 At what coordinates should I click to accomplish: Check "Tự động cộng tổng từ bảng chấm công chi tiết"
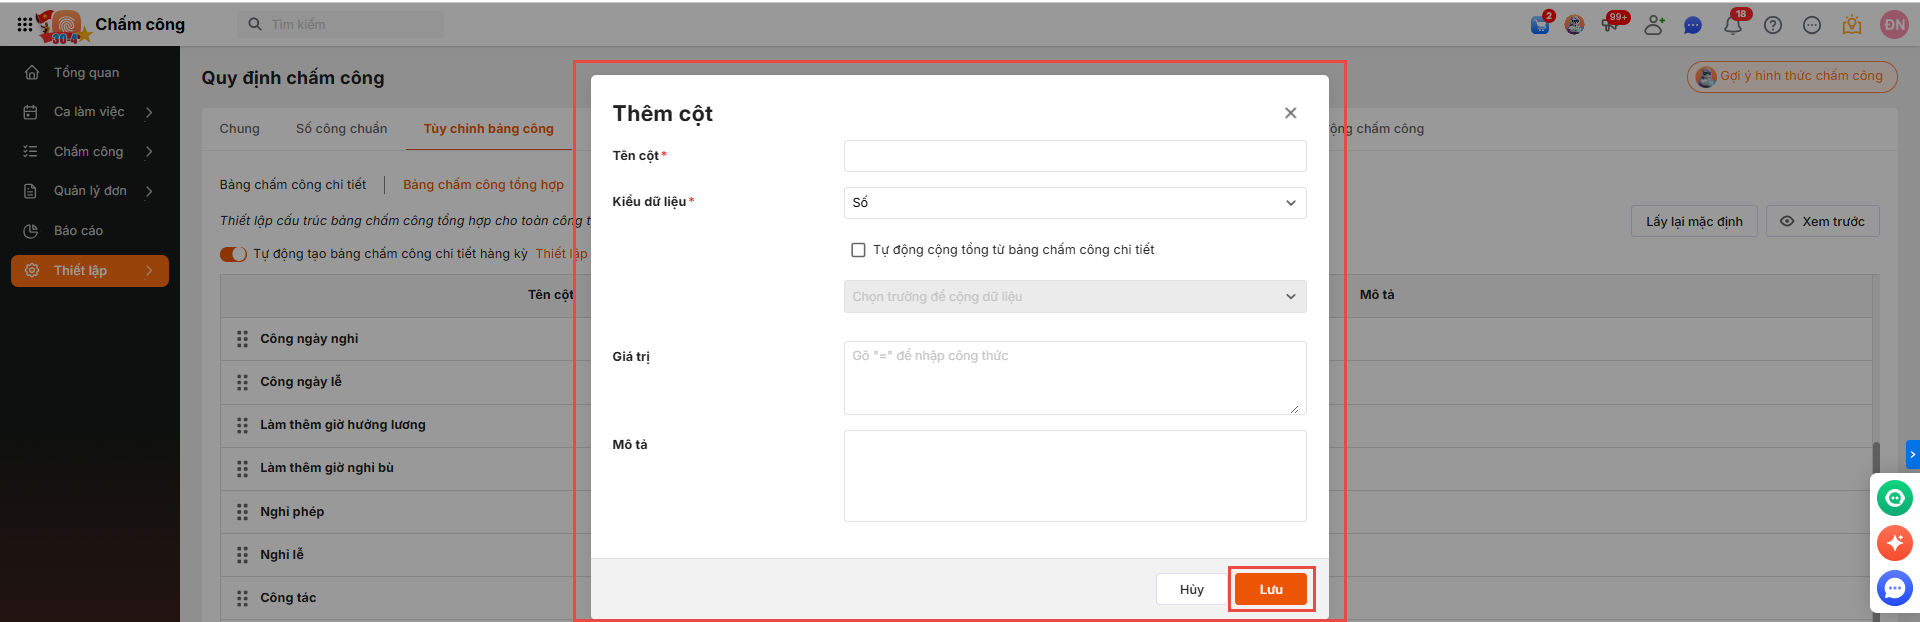(858, 250)
